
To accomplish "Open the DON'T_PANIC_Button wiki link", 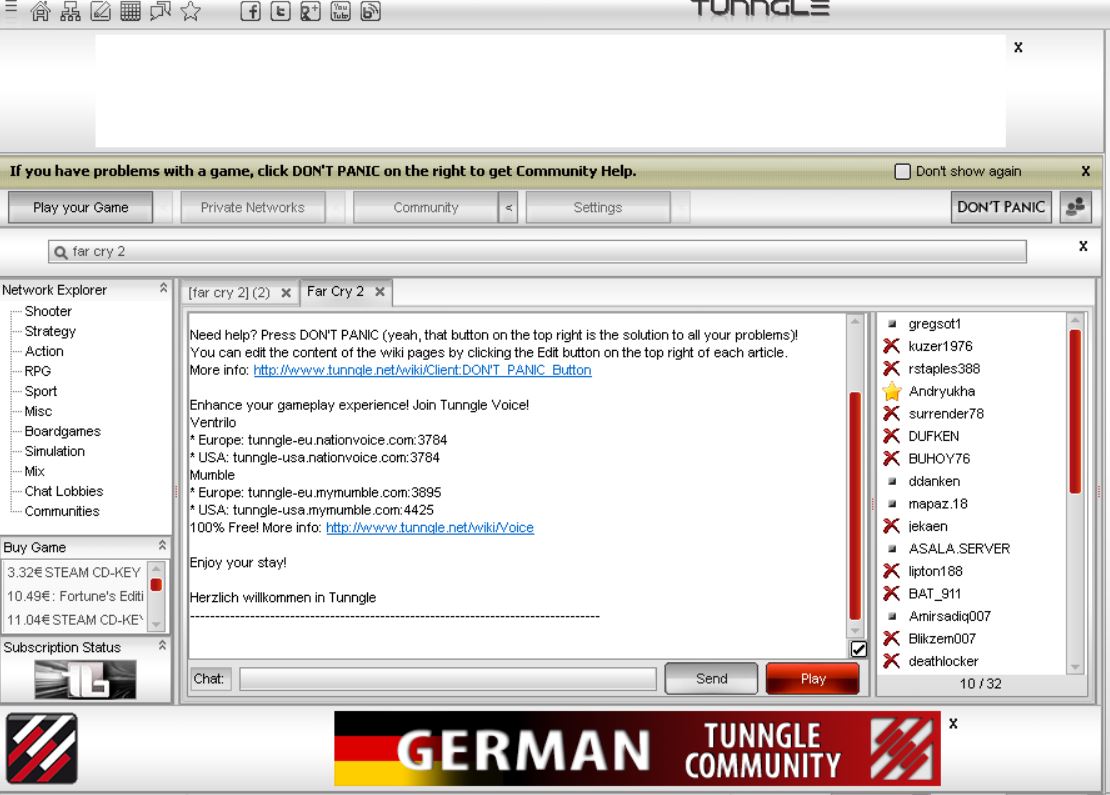I will point(422,370).
